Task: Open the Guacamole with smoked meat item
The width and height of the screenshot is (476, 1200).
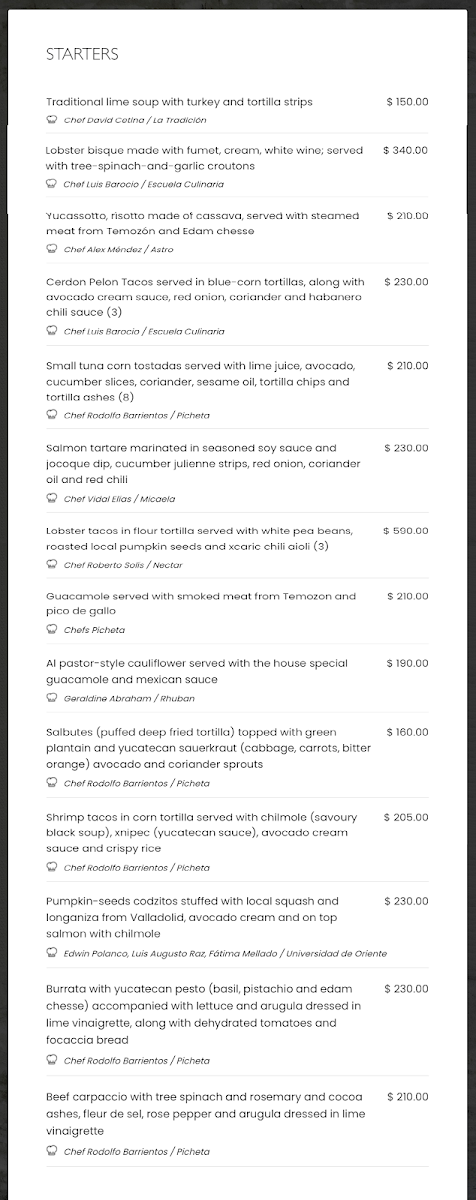Action: (x=201, y=604)
